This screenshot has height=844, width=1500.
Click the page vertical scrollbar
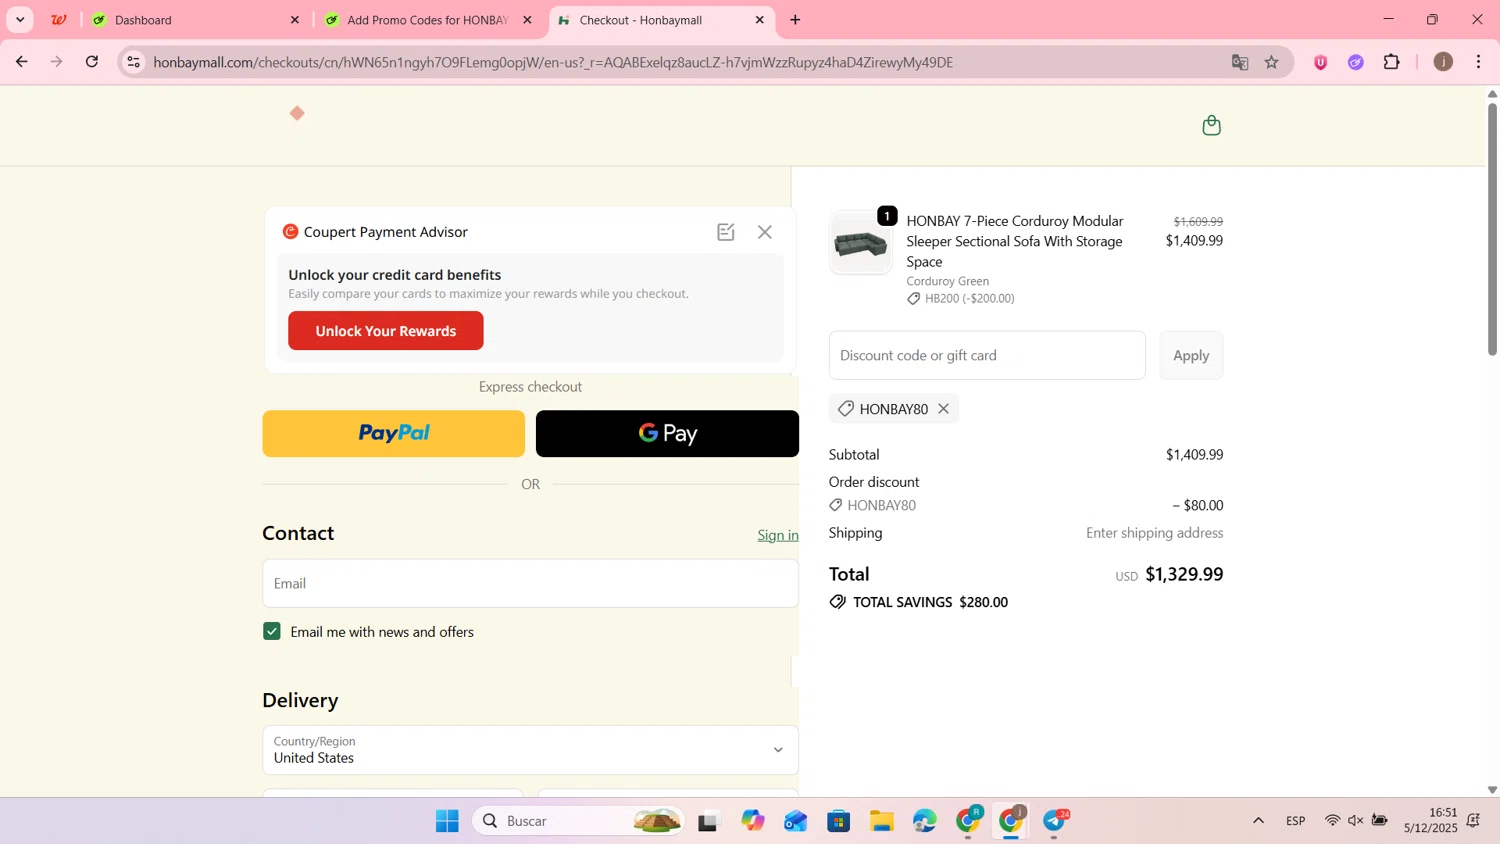(x=1492, y=228)
